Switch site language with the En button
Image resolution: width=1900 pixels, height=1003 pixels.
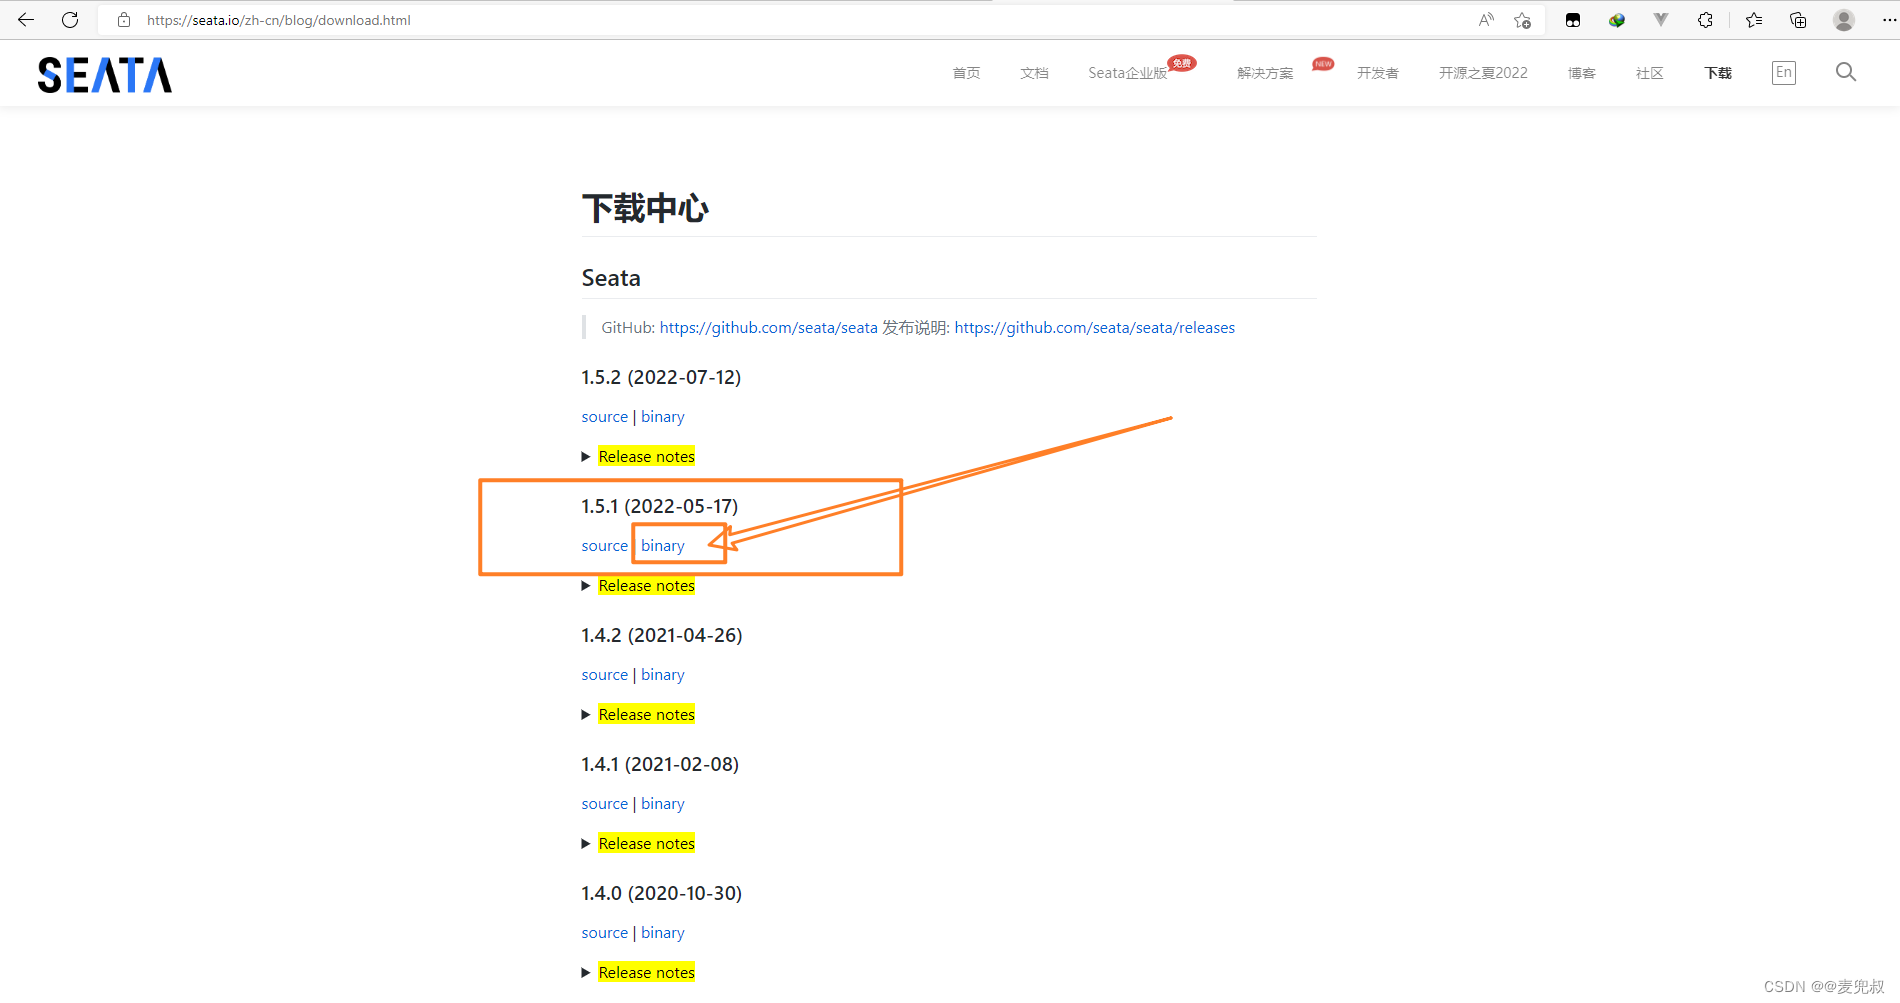click(1783, 72)
